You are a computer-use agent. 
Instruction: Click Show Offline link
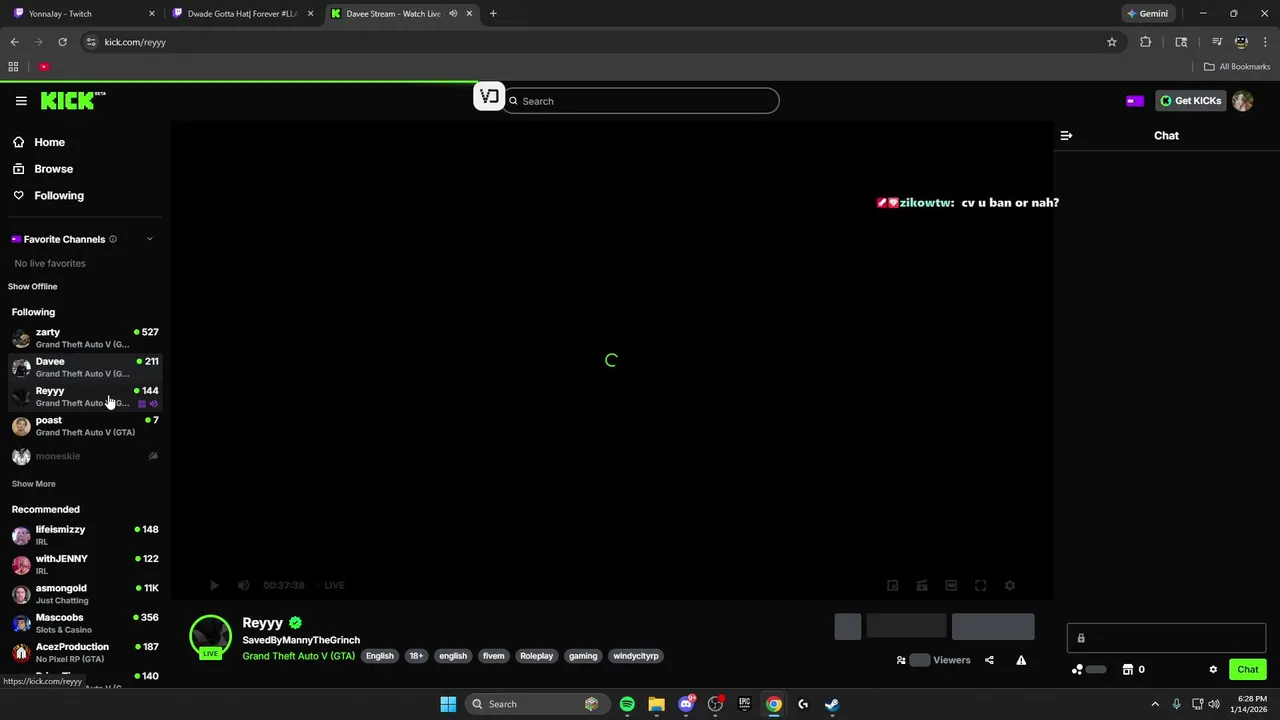coord(33,287)
